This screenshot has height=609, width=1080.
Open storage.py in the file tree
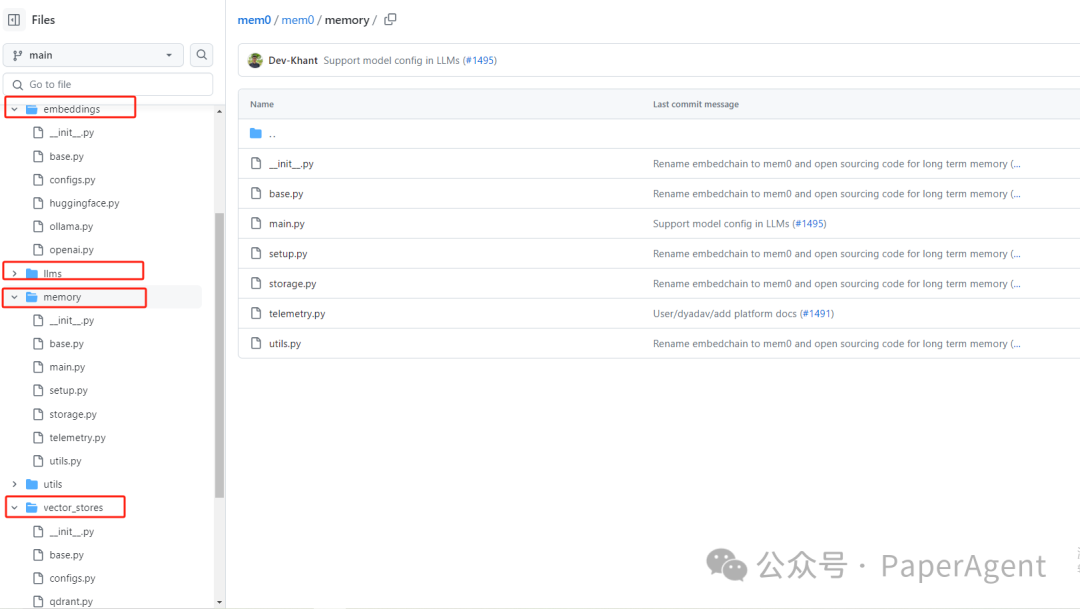[73, 414]
